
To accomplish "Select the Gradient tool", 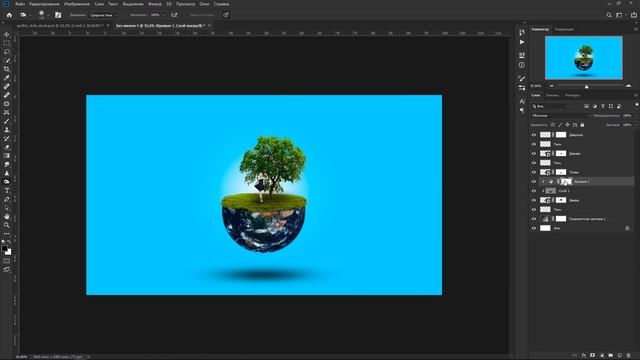I will click(x=7, y=156).
